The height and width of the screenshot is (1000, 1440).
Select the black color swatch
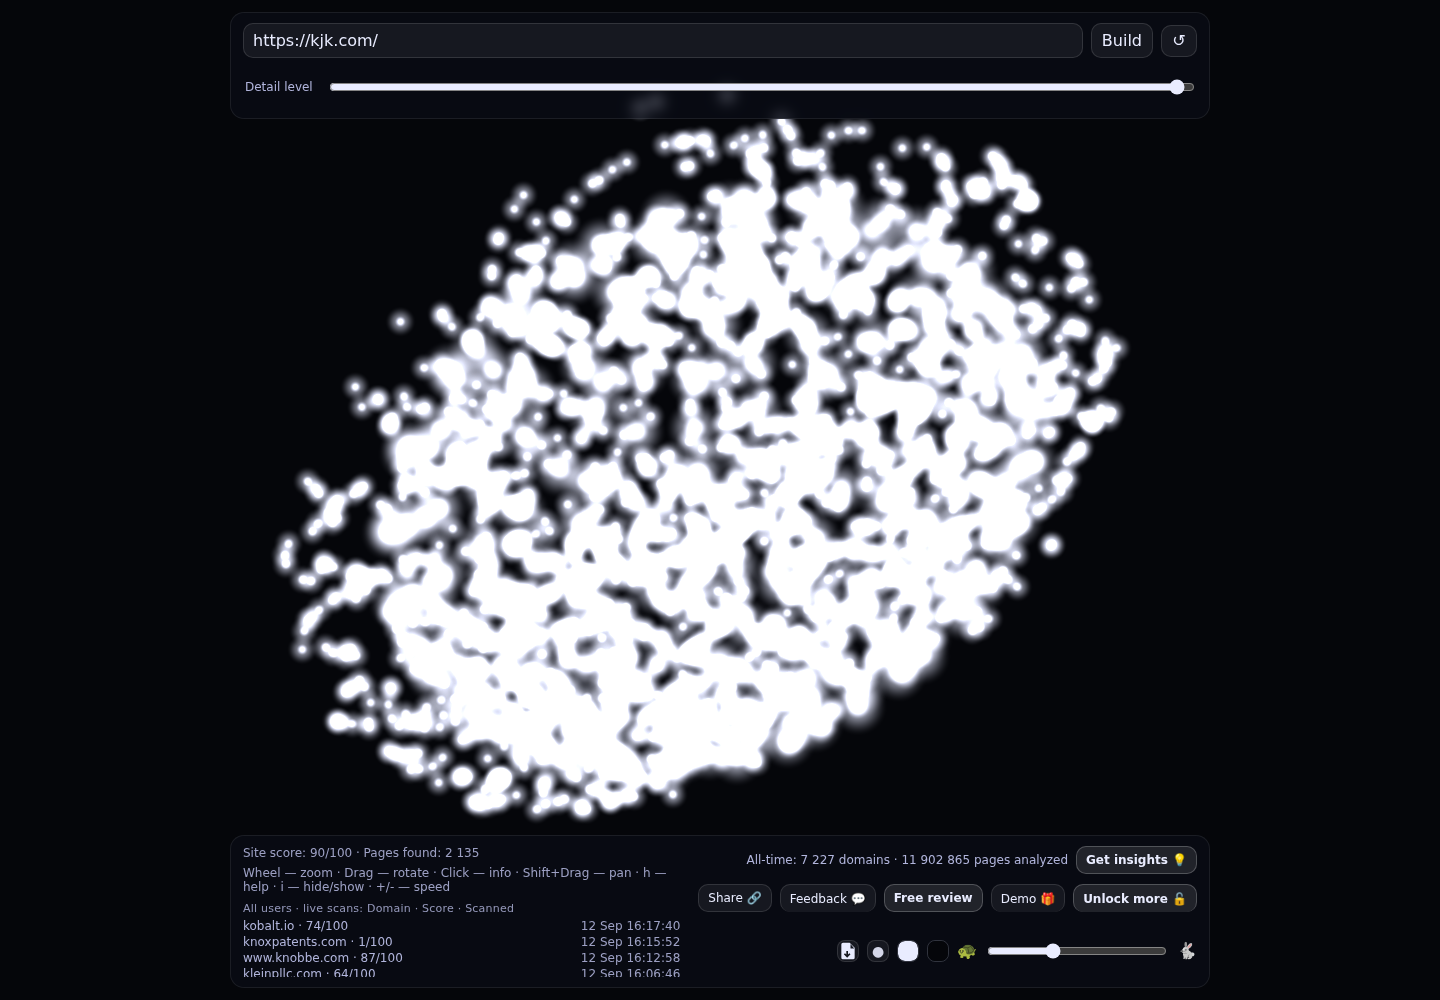click(x=938, y=951)
